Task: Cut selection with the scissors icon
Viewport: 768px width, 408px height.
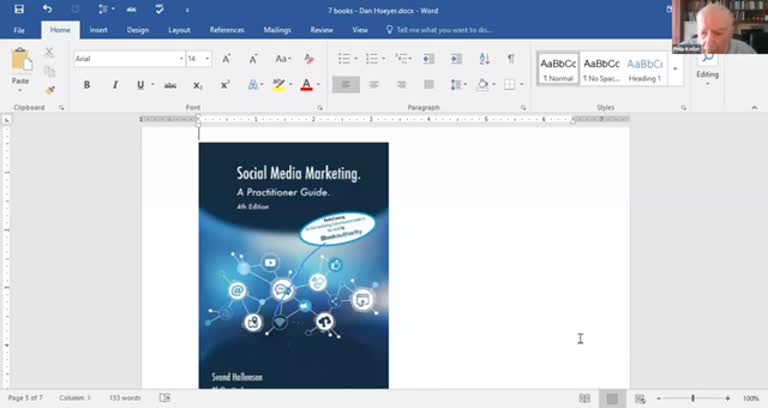Action: (49, 52)
